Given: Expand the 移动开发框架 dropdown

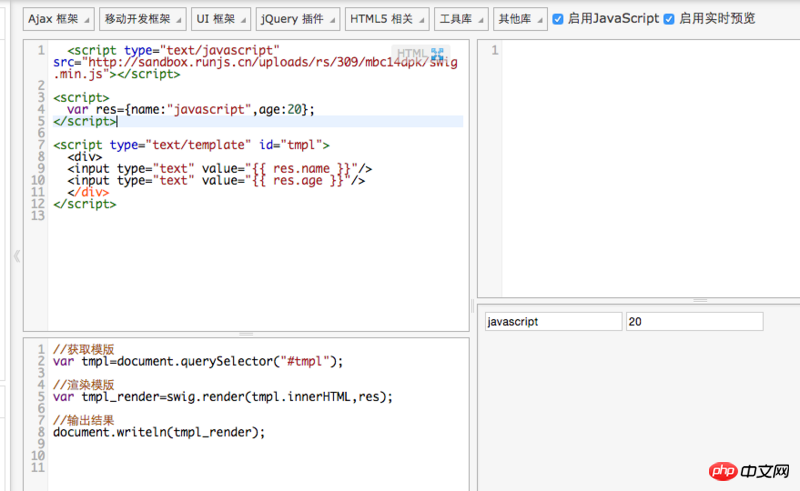Looking at the screenshot, I should (x=140, y=19).
